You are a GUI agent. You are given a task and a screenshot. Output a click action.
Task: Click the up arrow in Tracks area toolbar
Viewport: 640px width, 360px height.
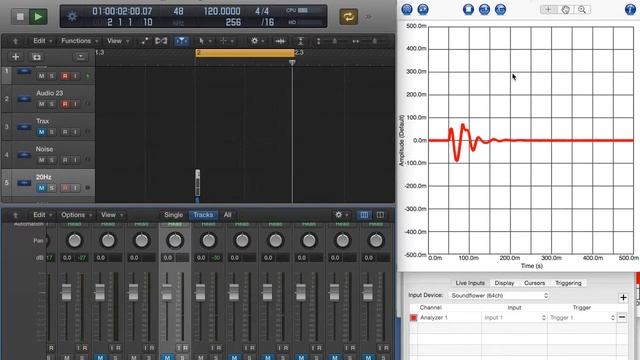pyautogui.click(x=16, y=41)
